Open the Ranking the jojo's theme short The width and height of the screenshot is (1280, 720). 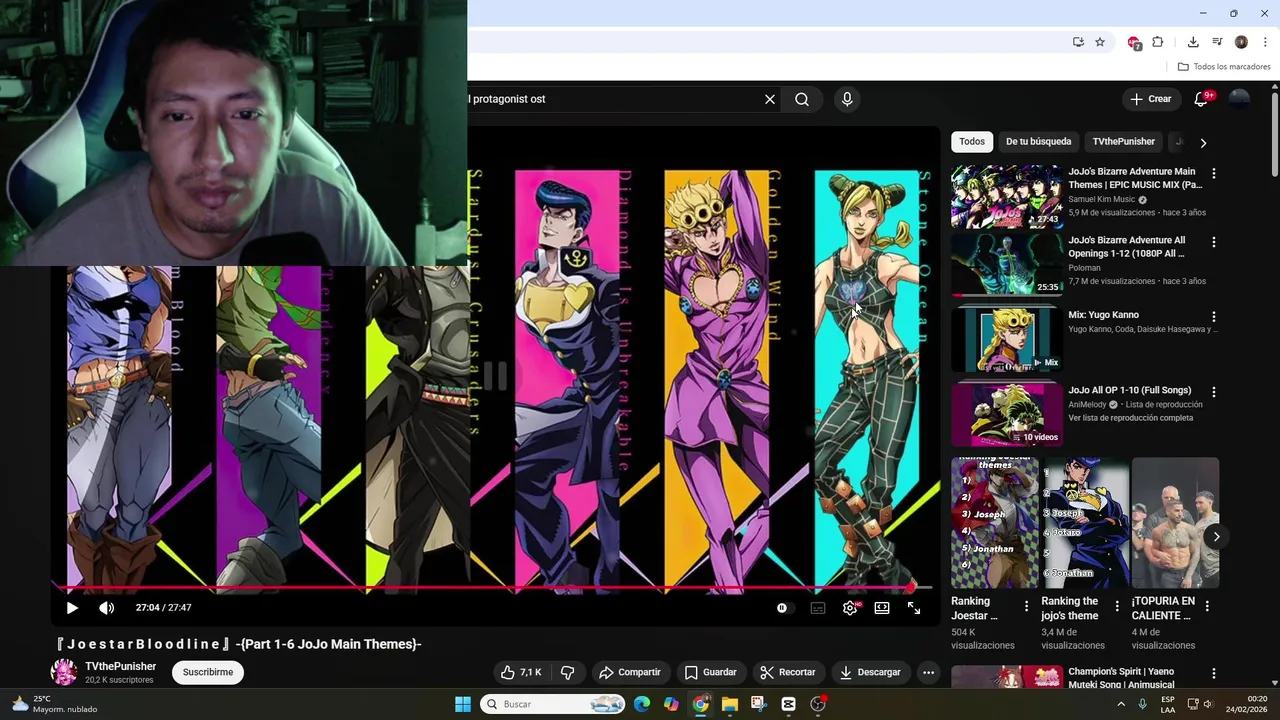click(x=1085, y=523)
